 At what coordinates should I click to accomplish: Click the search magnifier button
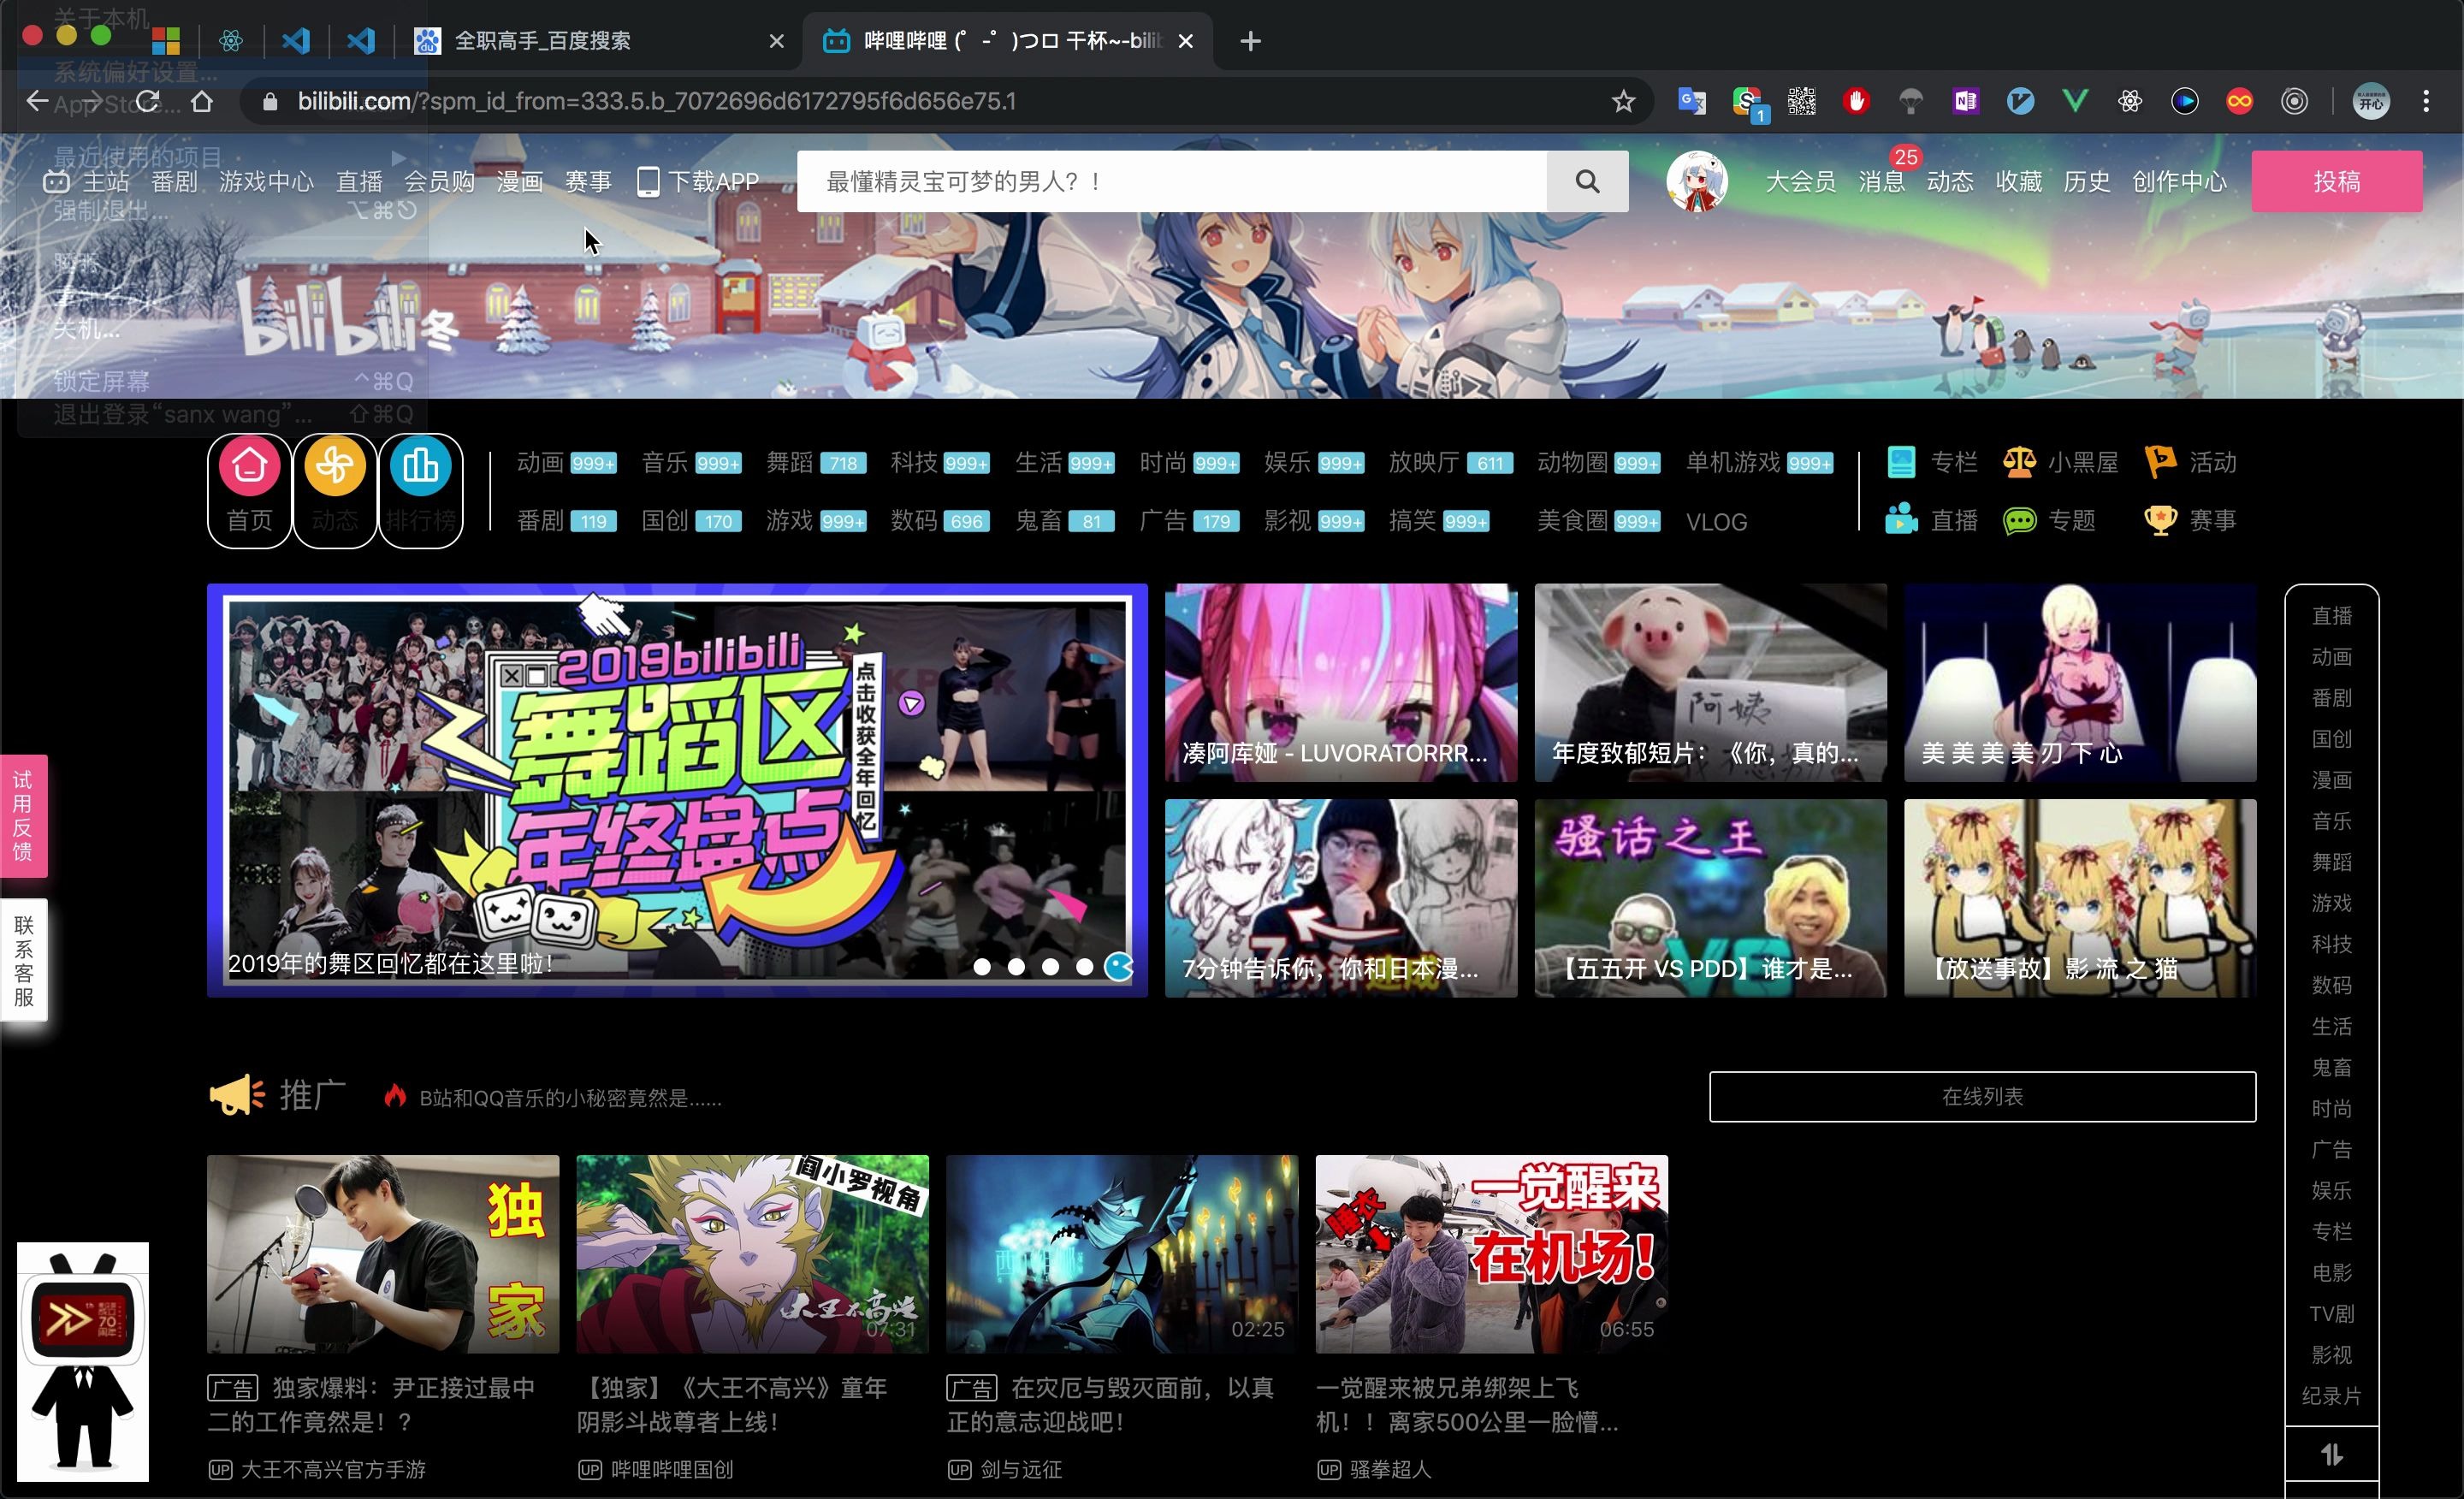click(x=1587, y=181)
